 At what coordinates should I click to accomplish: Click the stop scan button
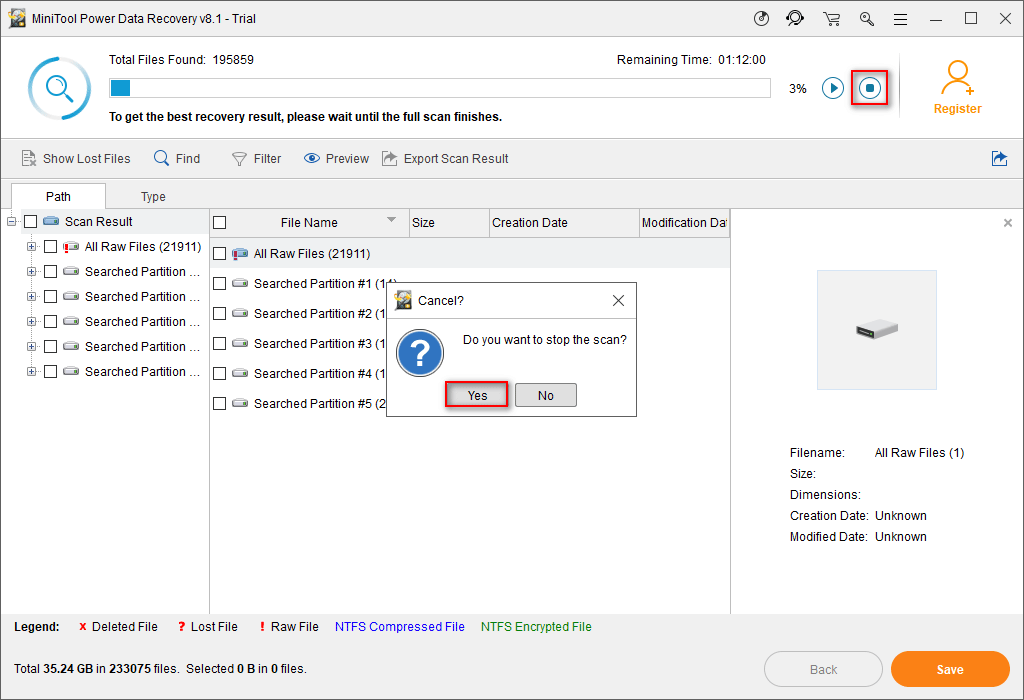pos(869,88)
